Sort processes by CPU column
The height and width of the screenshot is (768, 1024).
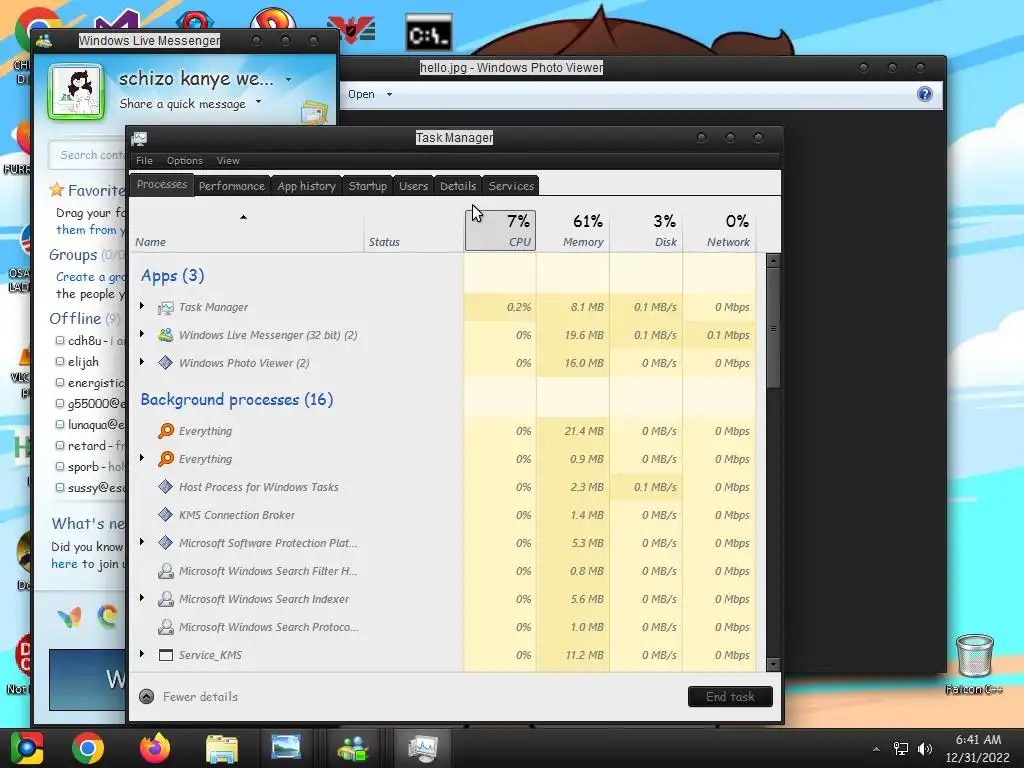tap(500, 230)
